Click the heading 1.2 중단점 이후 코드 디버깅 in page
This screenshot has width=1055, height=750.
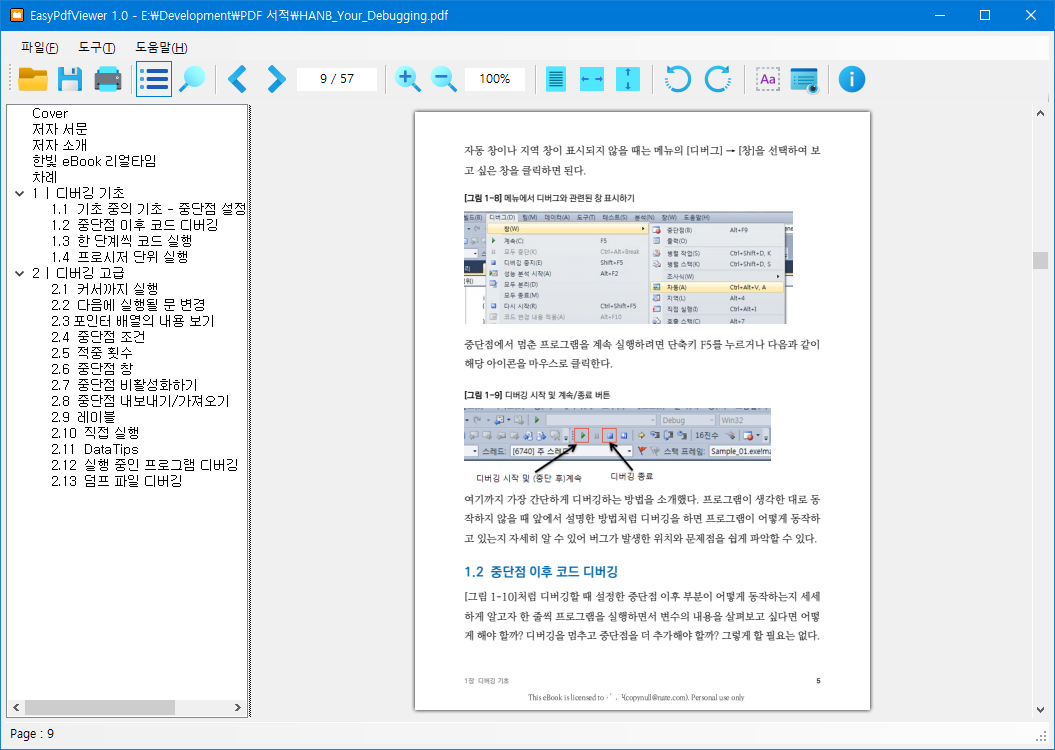541,572
